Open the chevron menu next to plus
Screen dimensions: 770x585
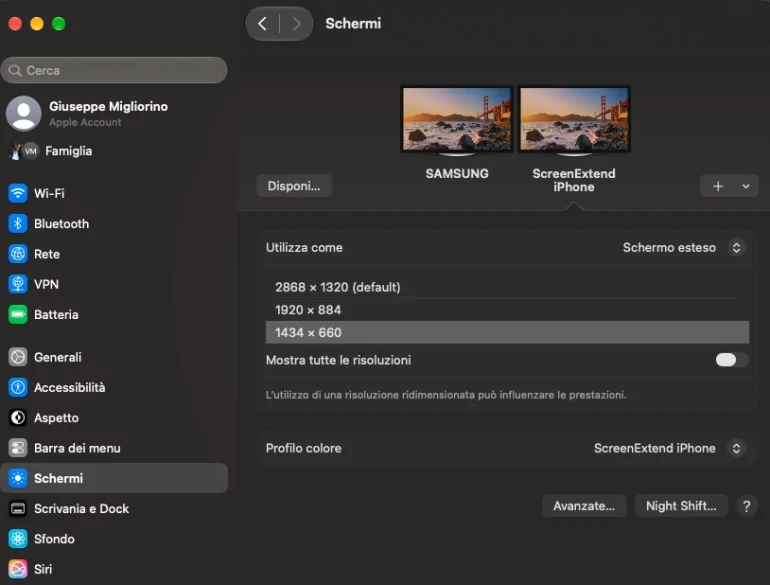pos(746,186)
